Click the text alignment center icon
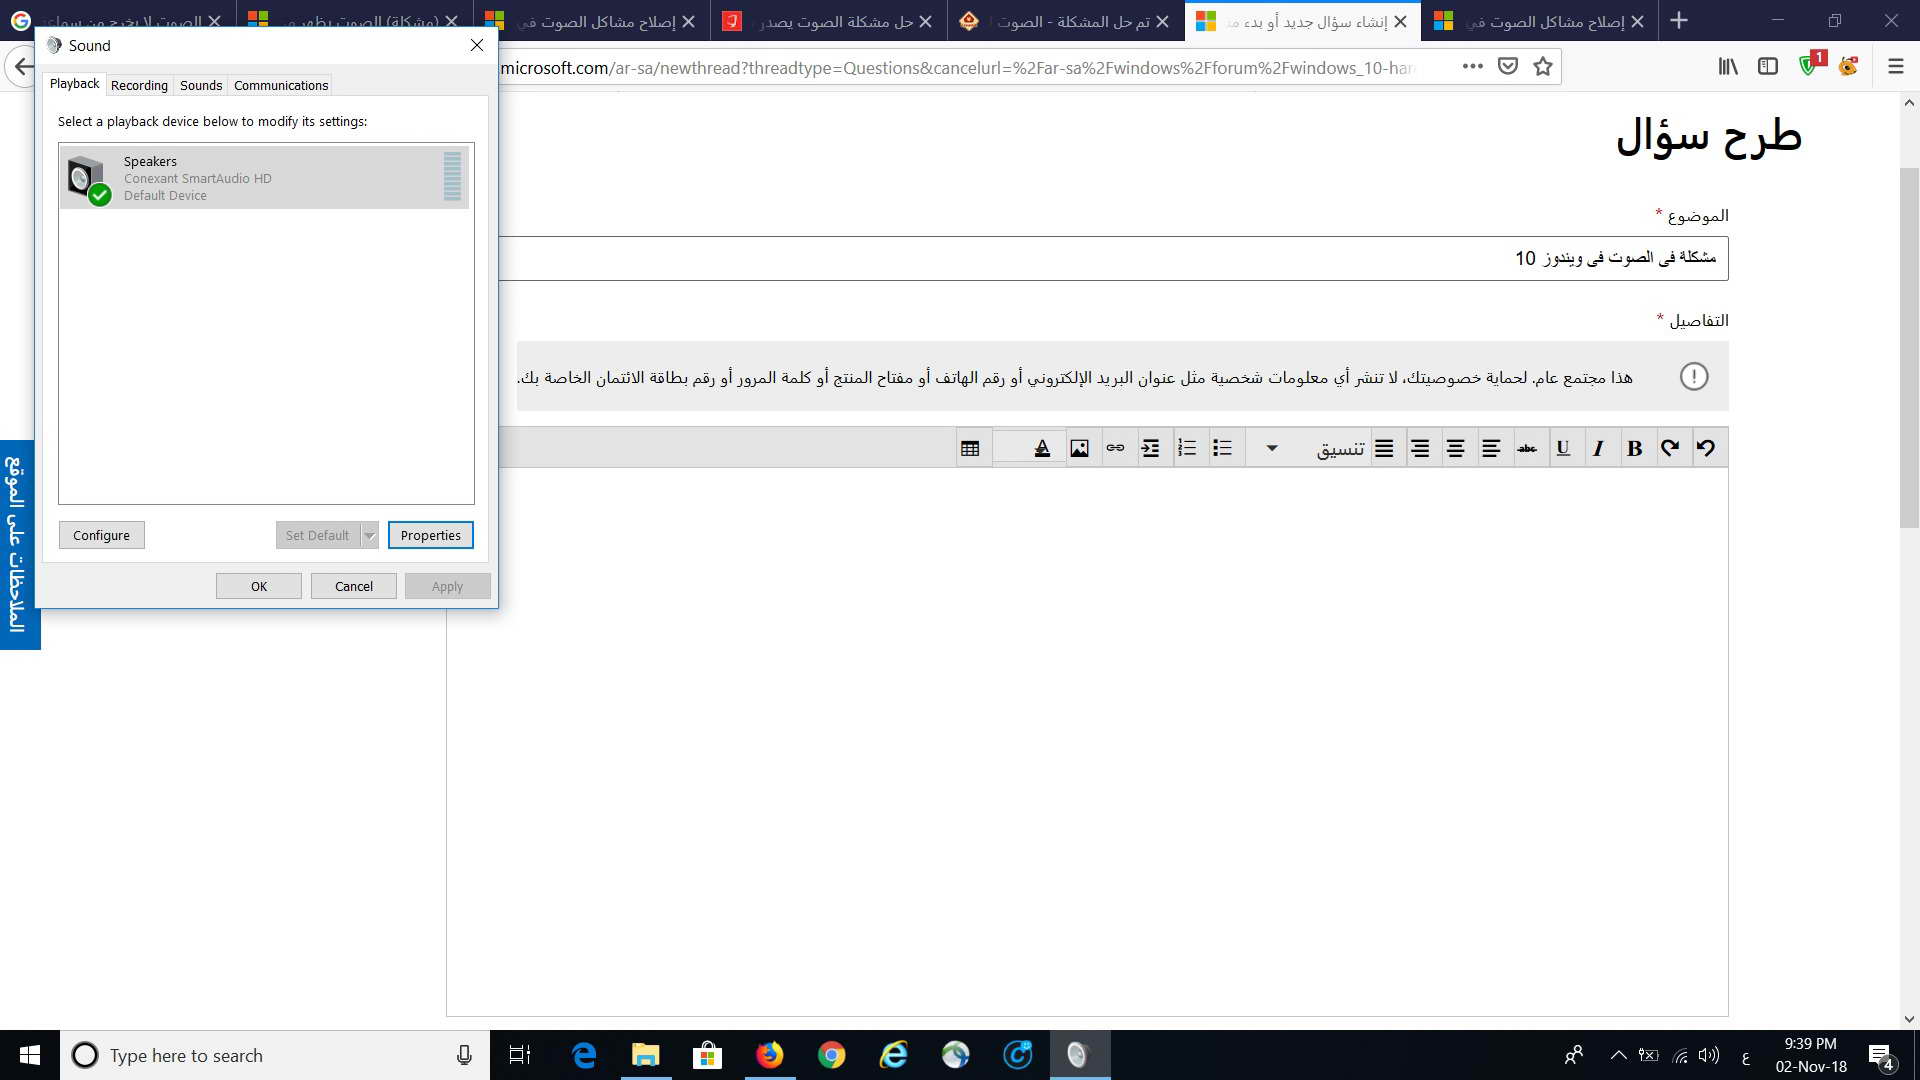Screen dimensions: 1920x1080 pos(1453,447)
